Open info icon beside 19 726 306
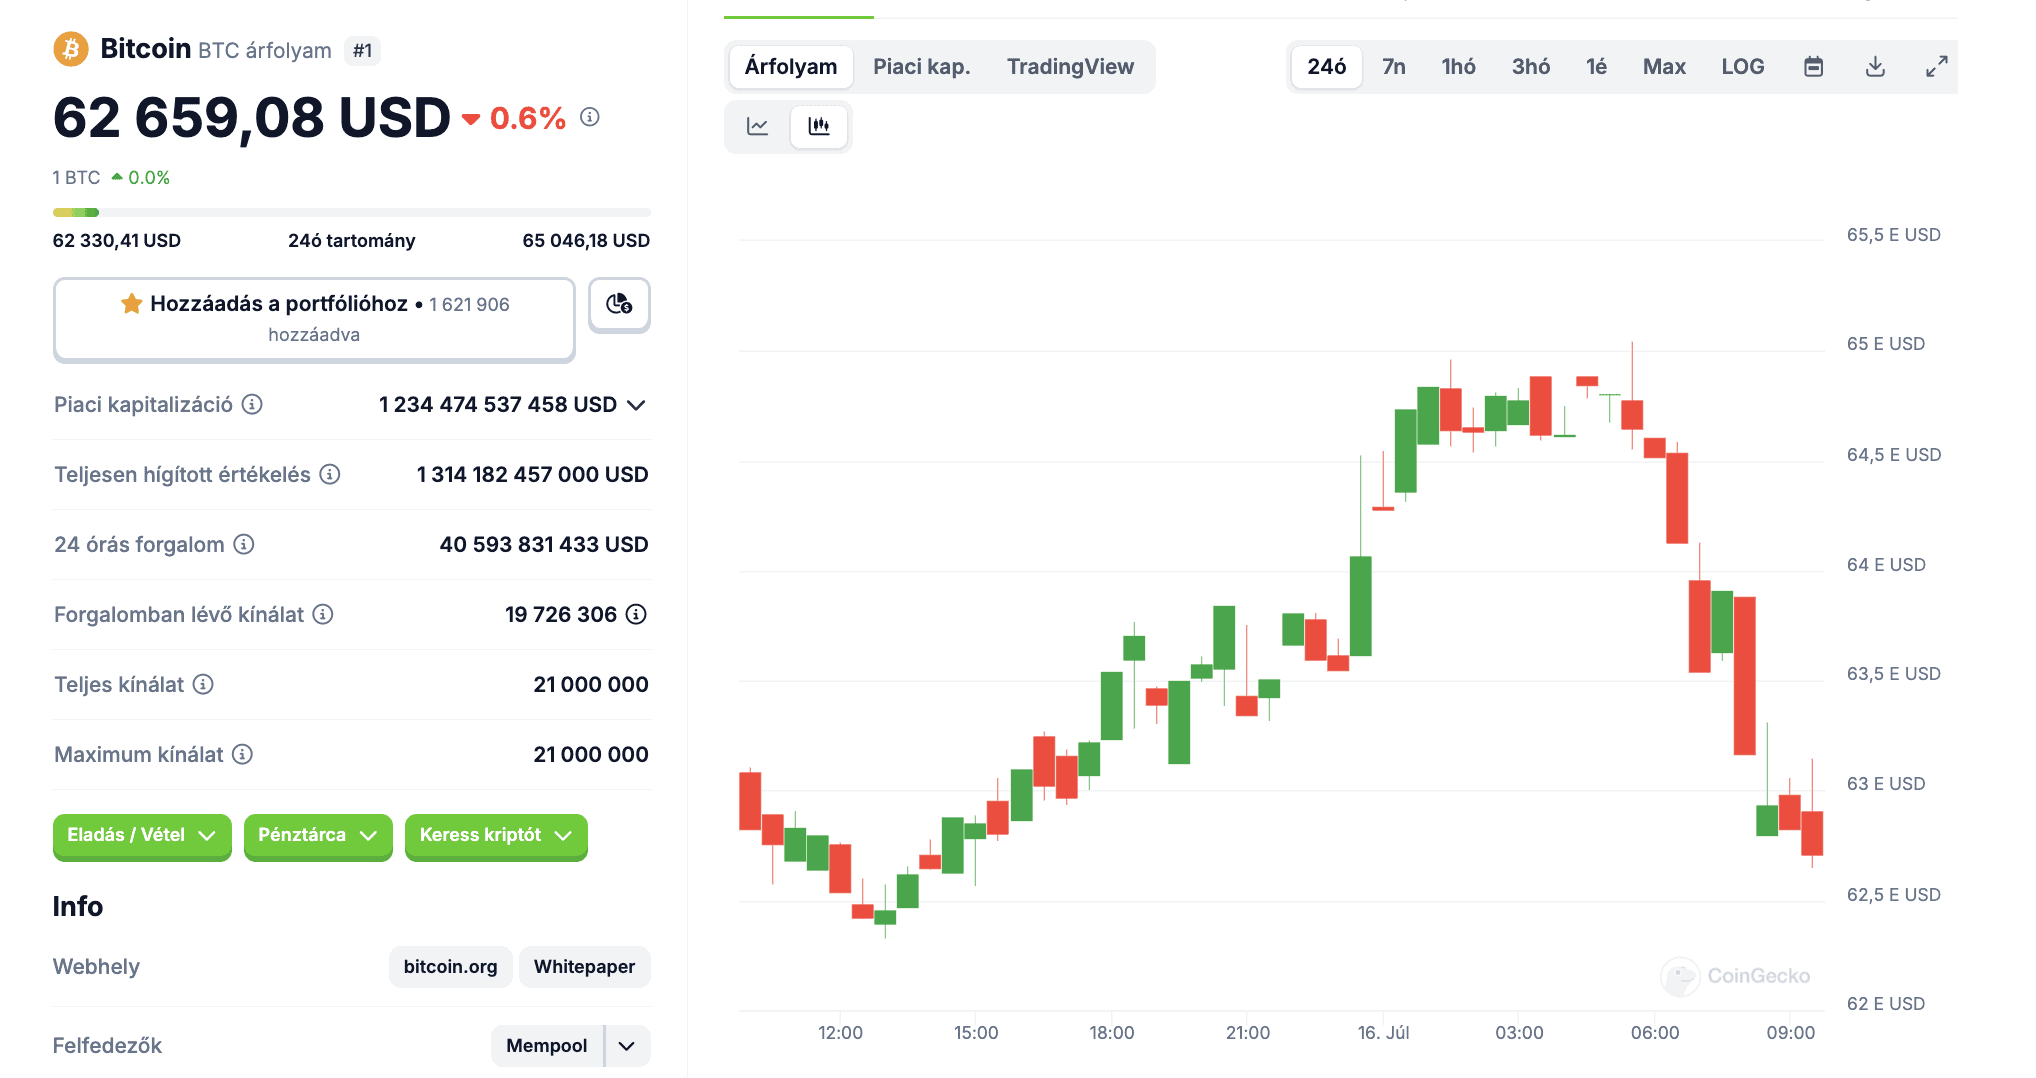Screen dimensions: 2036x1078 [x=636, y=614]
